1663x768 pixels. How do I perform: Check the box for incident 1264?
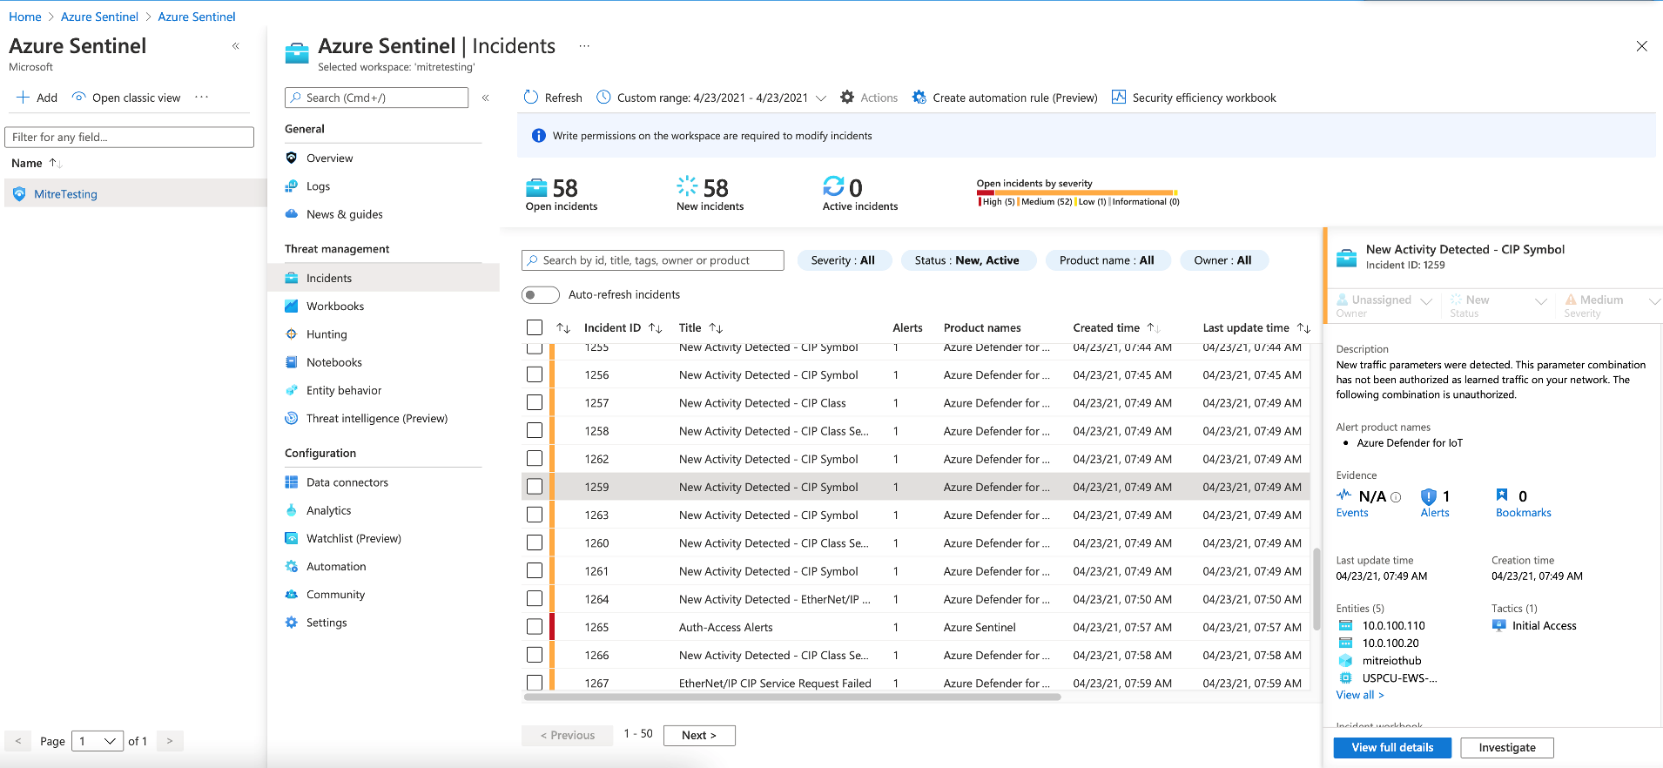pyautogui.click(x=534, y=599)
